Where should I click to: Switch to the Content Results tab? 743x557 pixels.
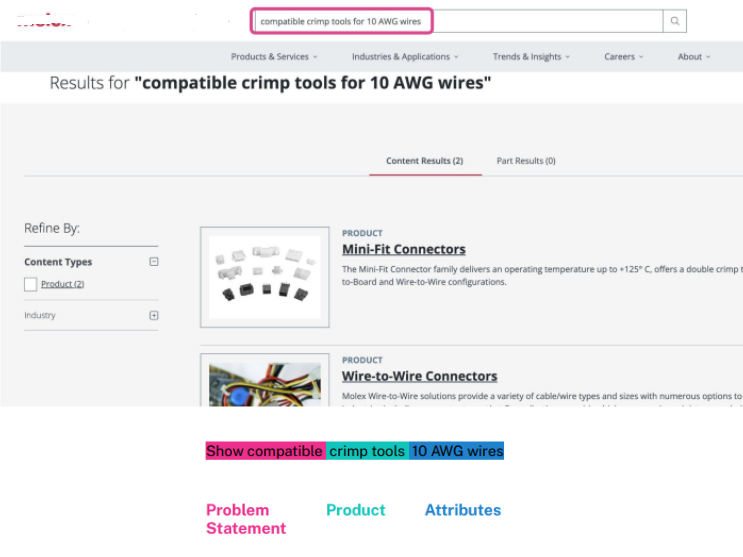[x=424, y=161]
